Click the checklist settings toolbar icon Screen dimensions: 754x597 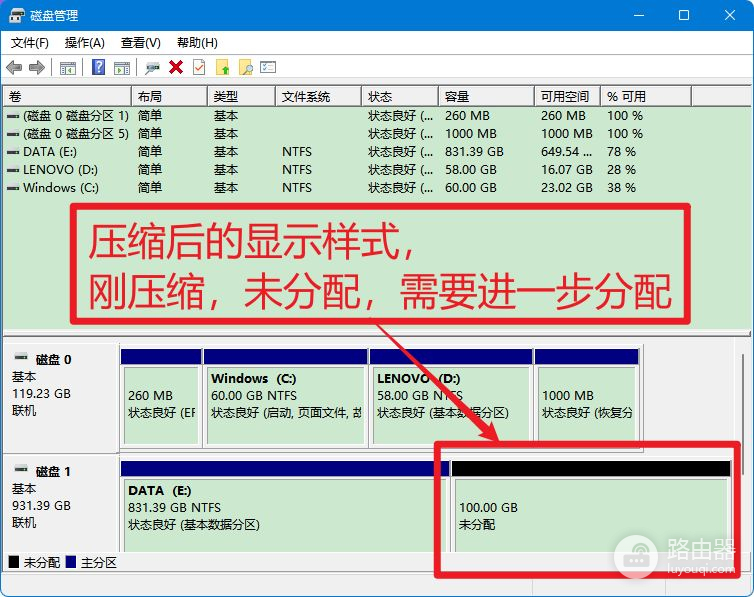coord(268,67)
